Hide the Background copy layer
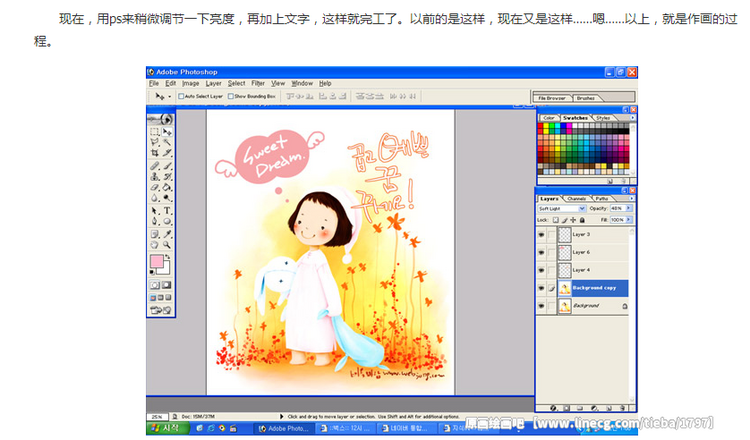This screenshot has height=440, width=750. click(x=541, y=288)
